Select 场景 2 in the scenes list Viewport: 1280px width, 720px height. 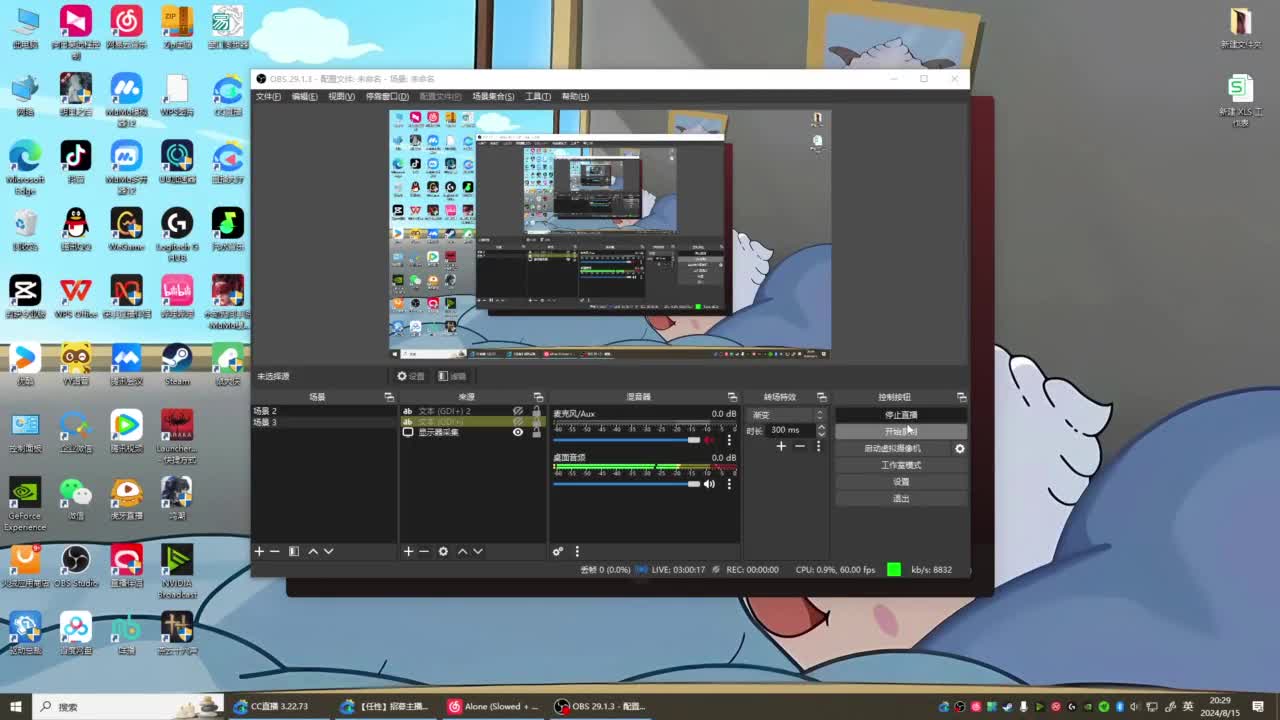(324, 411)
